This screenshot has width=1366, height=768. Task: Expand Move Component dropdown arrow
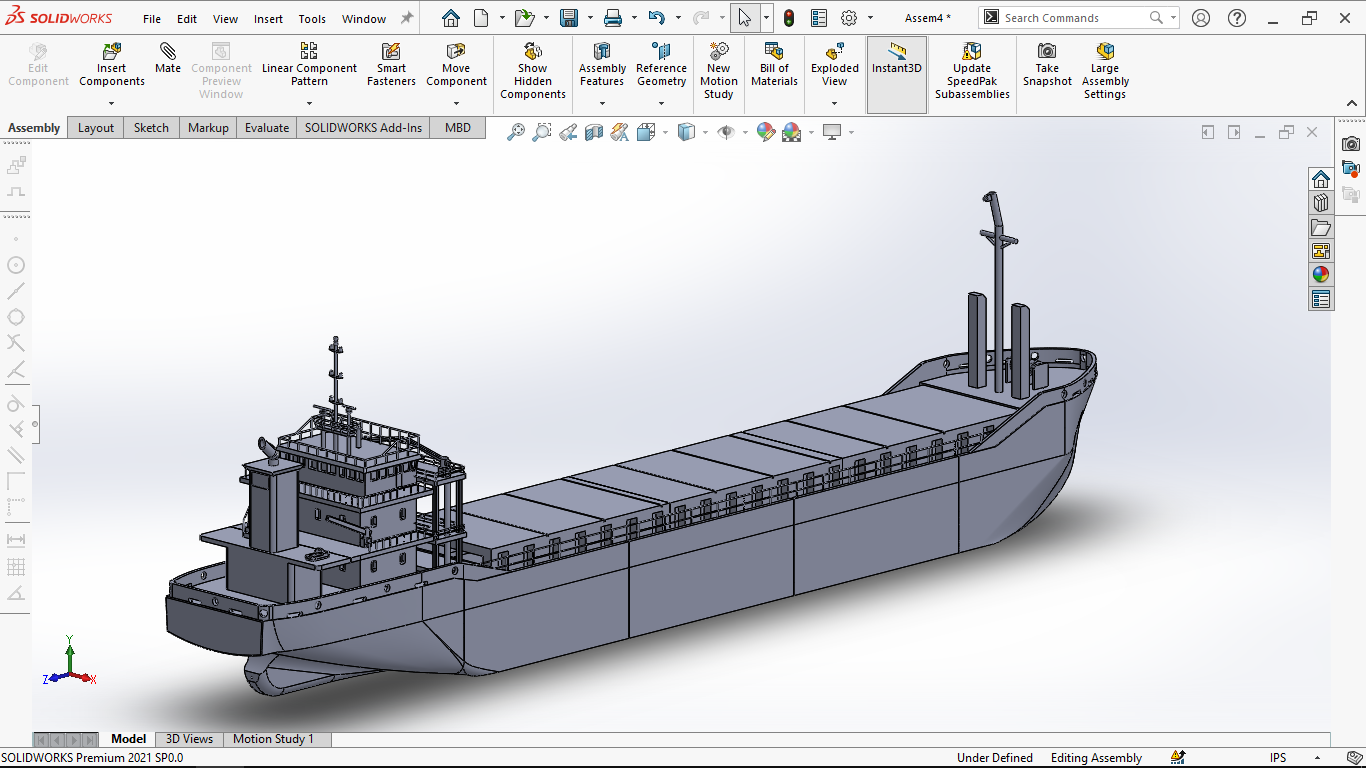(x=456, y=103)
